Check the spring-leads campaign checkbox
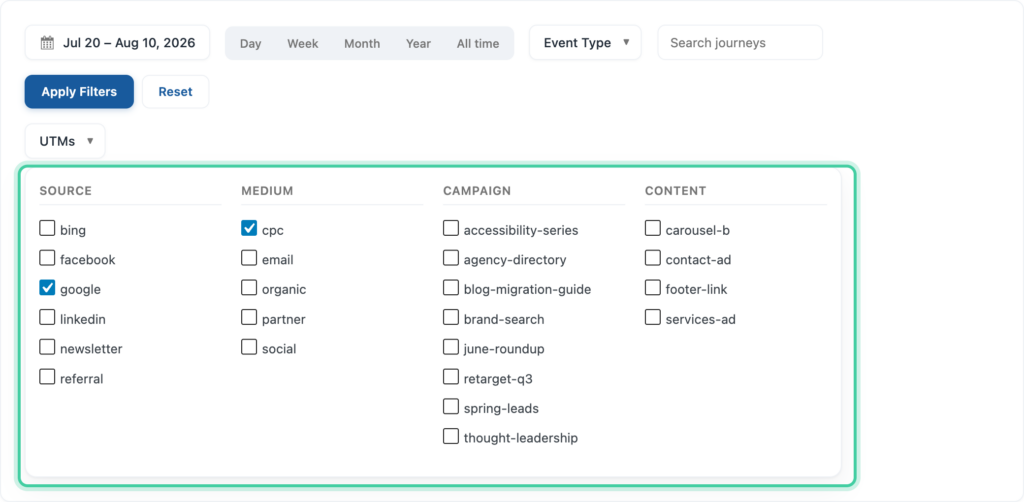Screen dimensions: 1024x502 [x=451, y=407]
